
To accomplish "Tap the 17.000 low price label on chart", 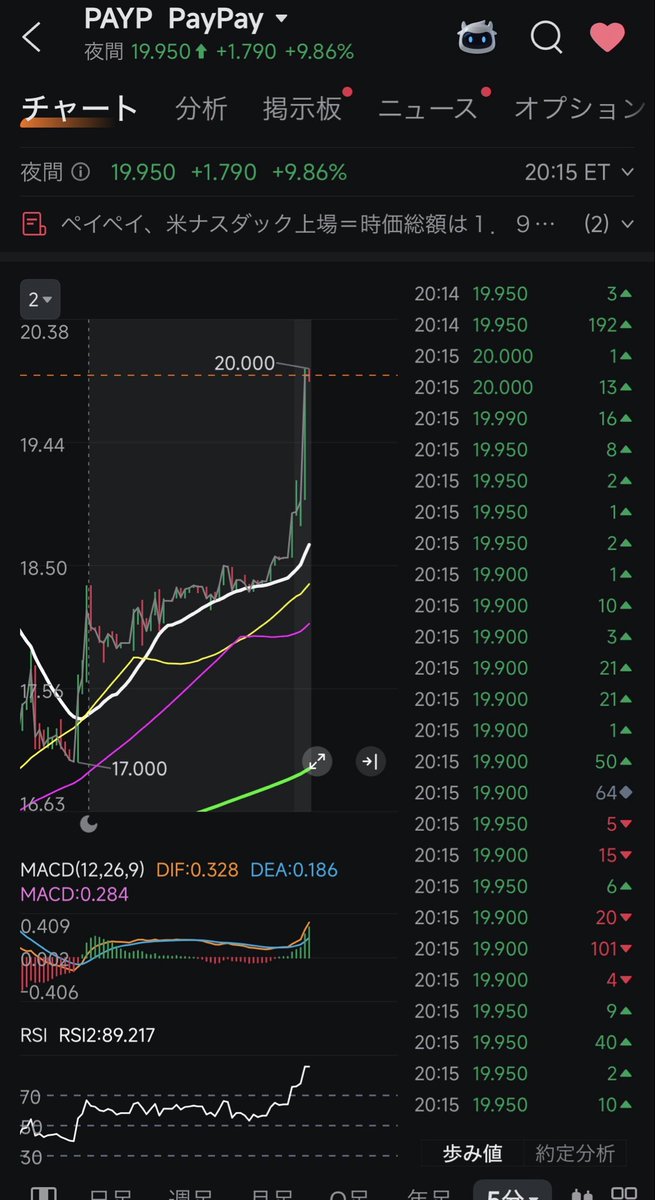I will [137, 769].
